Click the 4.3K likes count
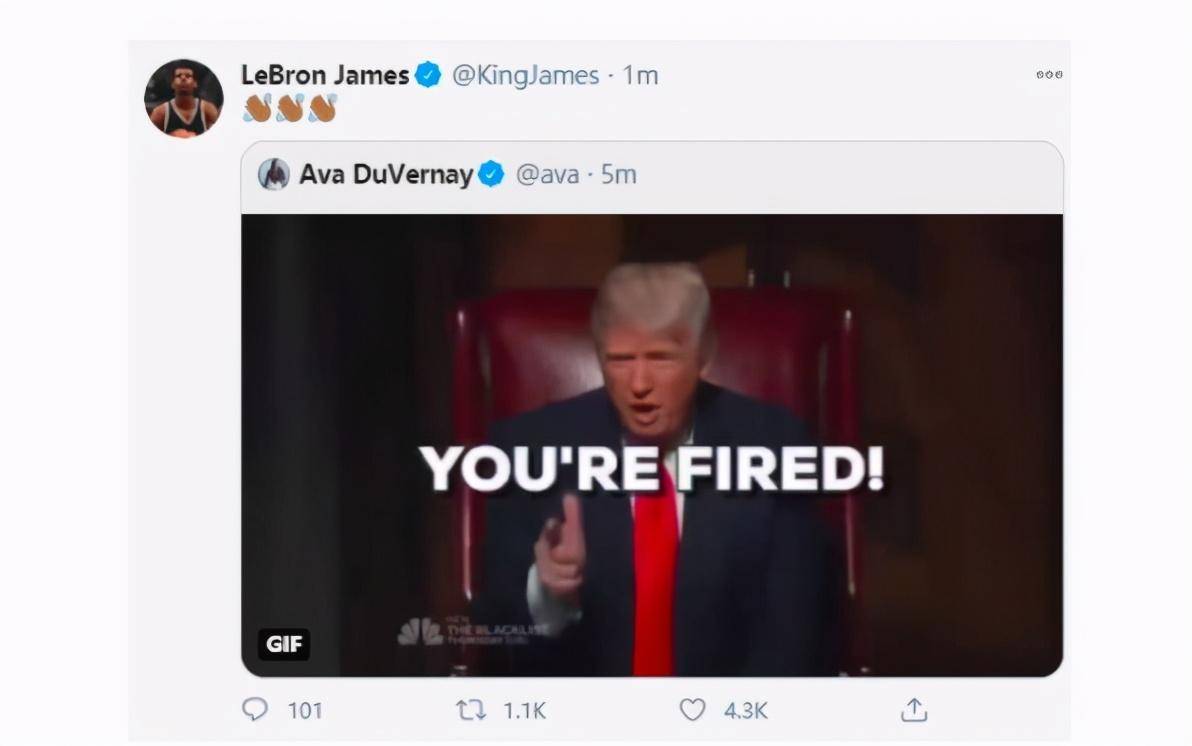The height and width of the screenshot is (746, 1192). coord(746,710)
